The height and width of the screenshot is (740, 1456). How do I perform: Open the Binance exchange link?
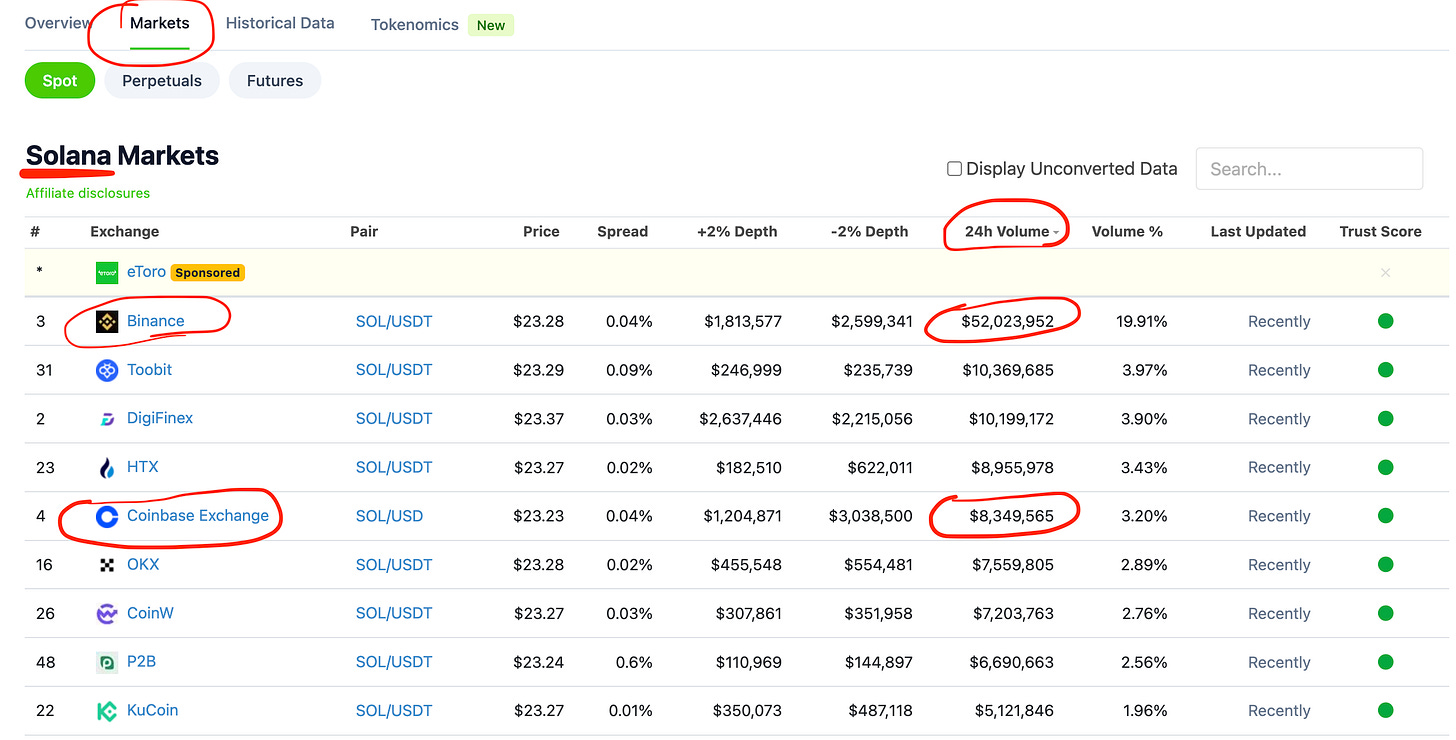pyautogui.click(x=156, y=321)
